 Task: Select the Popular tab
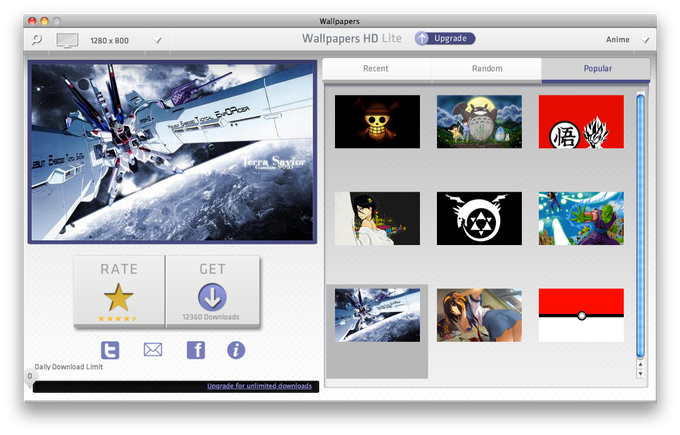tap(597, 69)
